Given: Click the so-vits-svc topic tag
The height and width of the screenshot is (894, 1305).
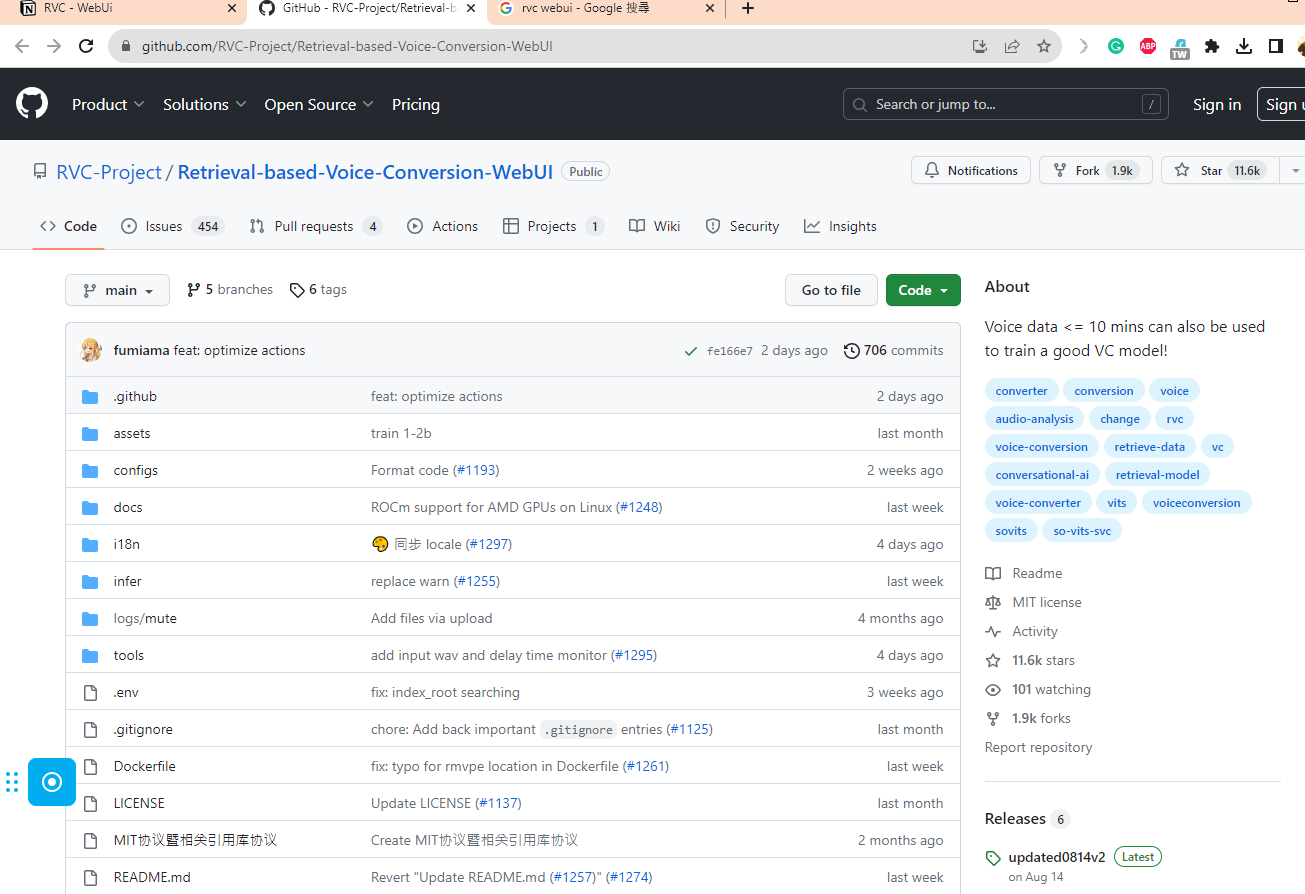Looking at the screenshot, I should [1082, 531].
